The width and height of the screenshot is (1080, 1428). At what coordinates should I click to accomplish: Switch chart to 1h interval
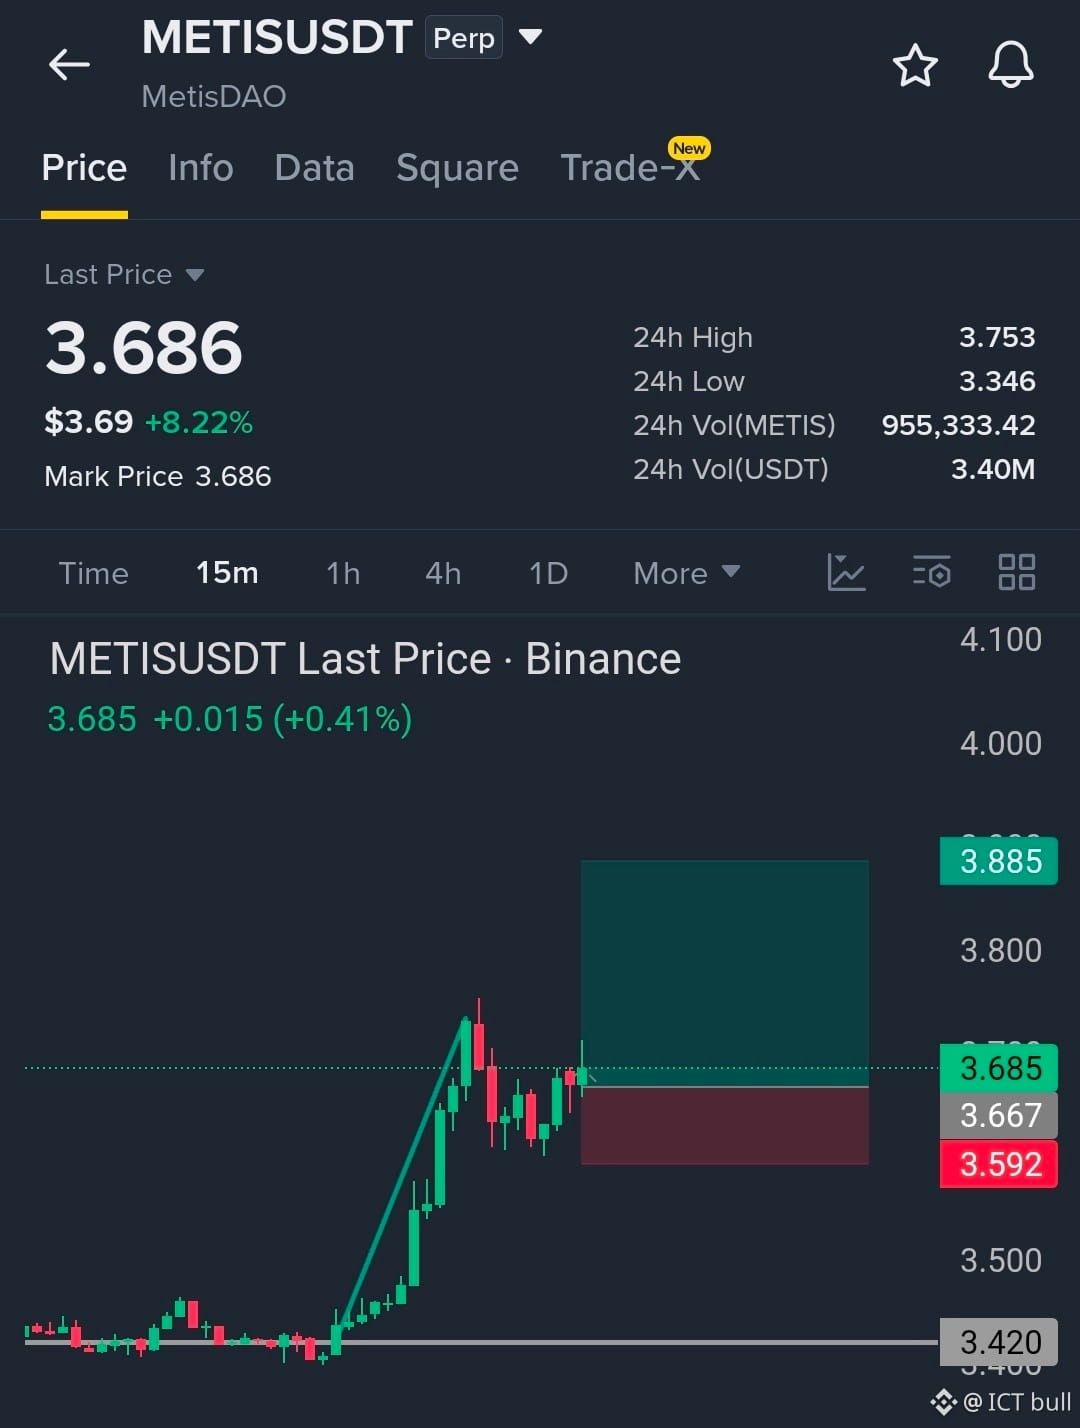pos(343,573)
